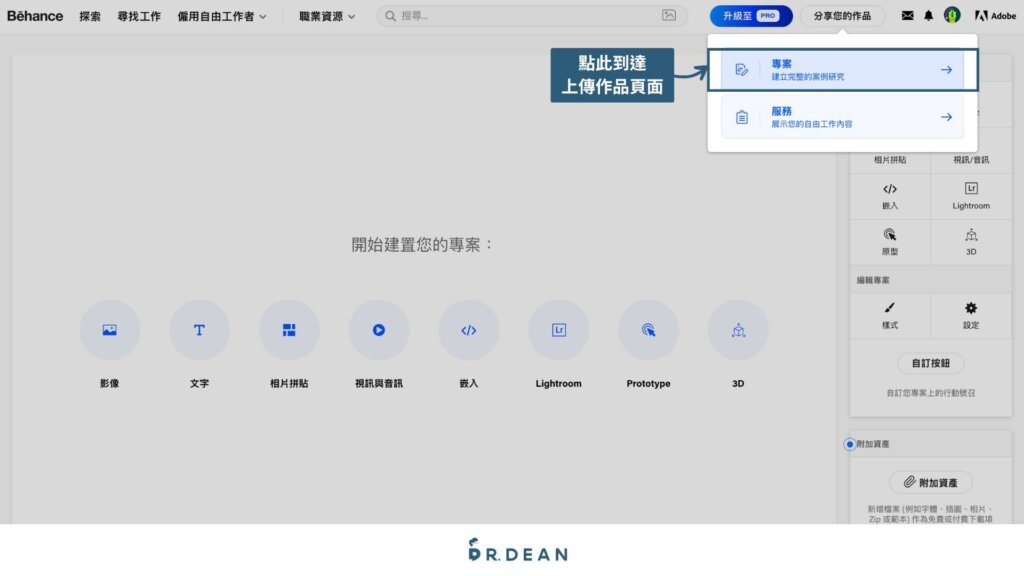Open the 3D content tool icon
1024x576 pixels.
coord(738,329)
